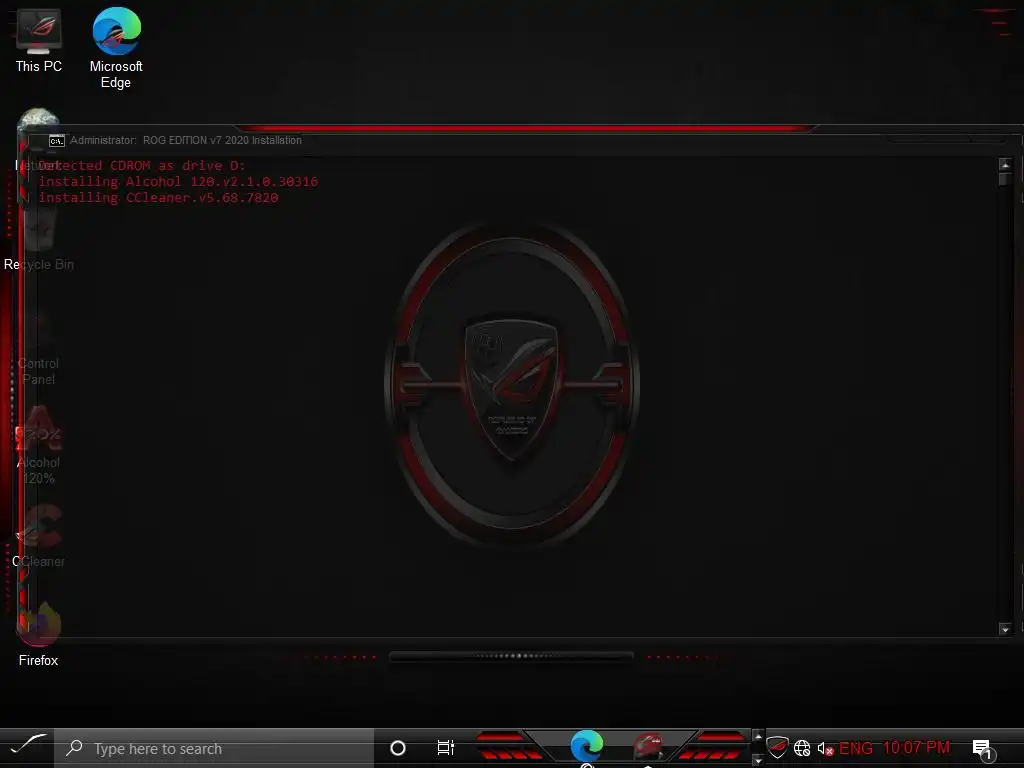Open the clock showing 10:07 PM
The image size is (1024, 768).
(x=916, y=748)
